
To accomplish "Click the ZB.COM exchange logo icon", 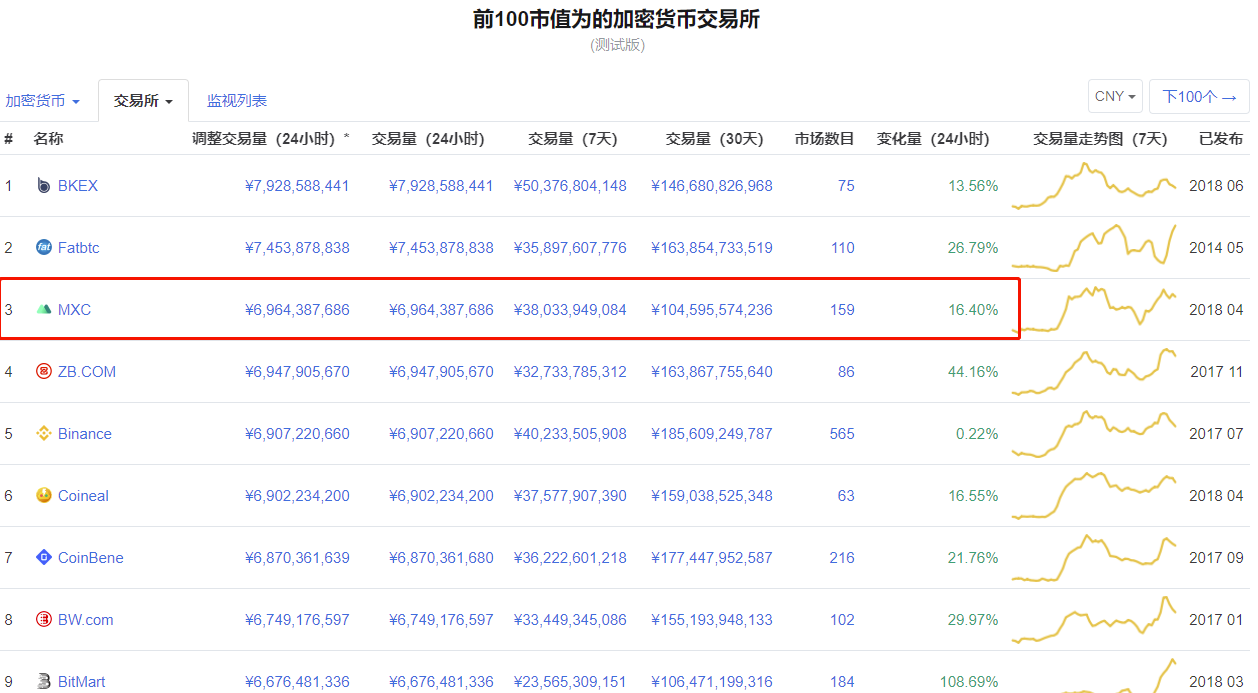I will (x=43, y=372).
